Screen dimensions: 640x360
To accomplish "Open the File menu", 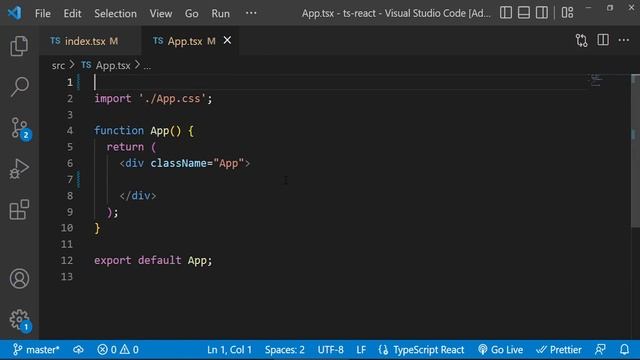I will coord(42,13).
